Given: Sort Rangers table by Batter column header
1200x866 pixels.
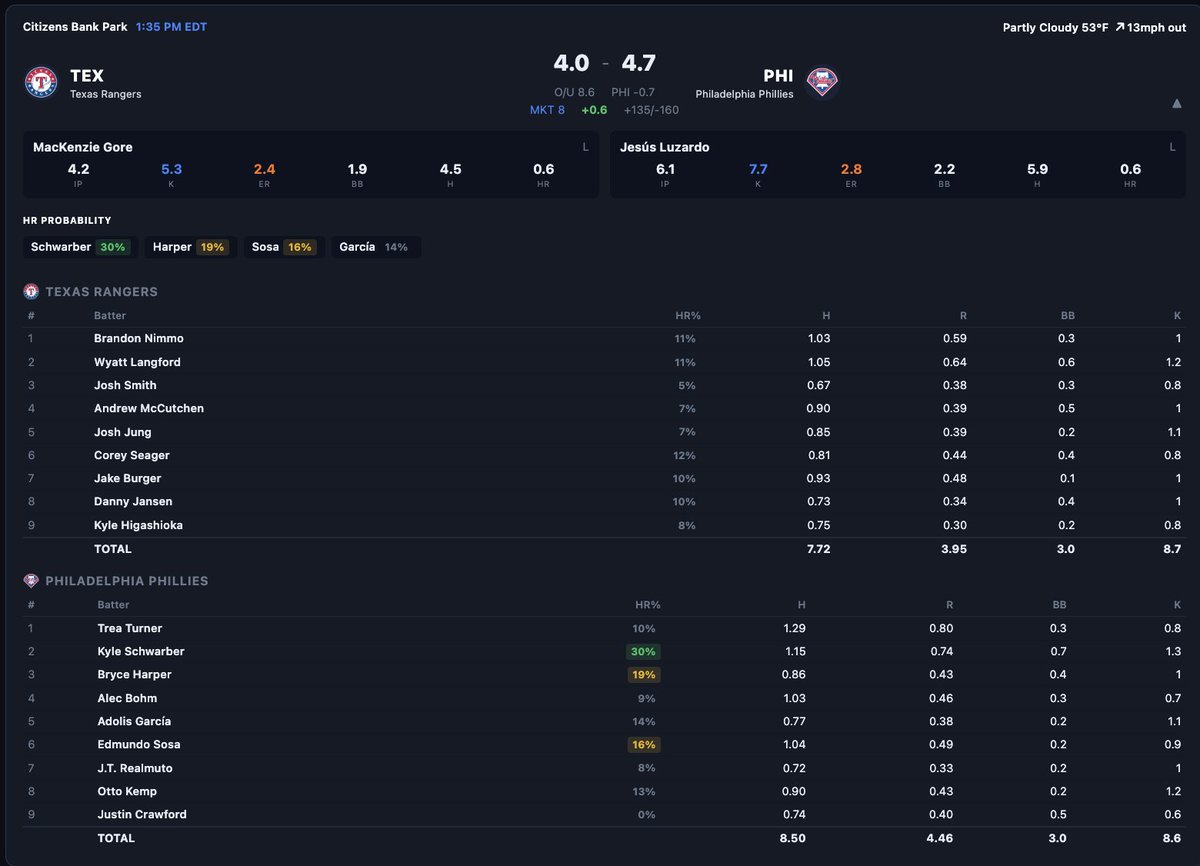Looking at the screenshot, I should (x=110, y=316).
